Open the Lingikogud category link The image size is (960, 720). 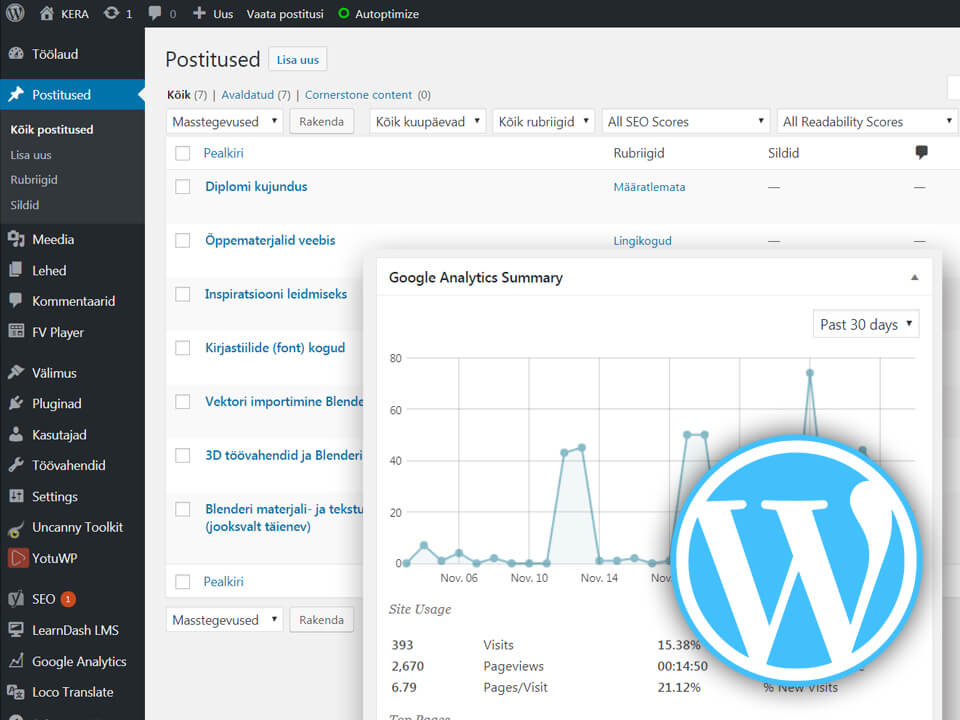click(x=642, y=241)
